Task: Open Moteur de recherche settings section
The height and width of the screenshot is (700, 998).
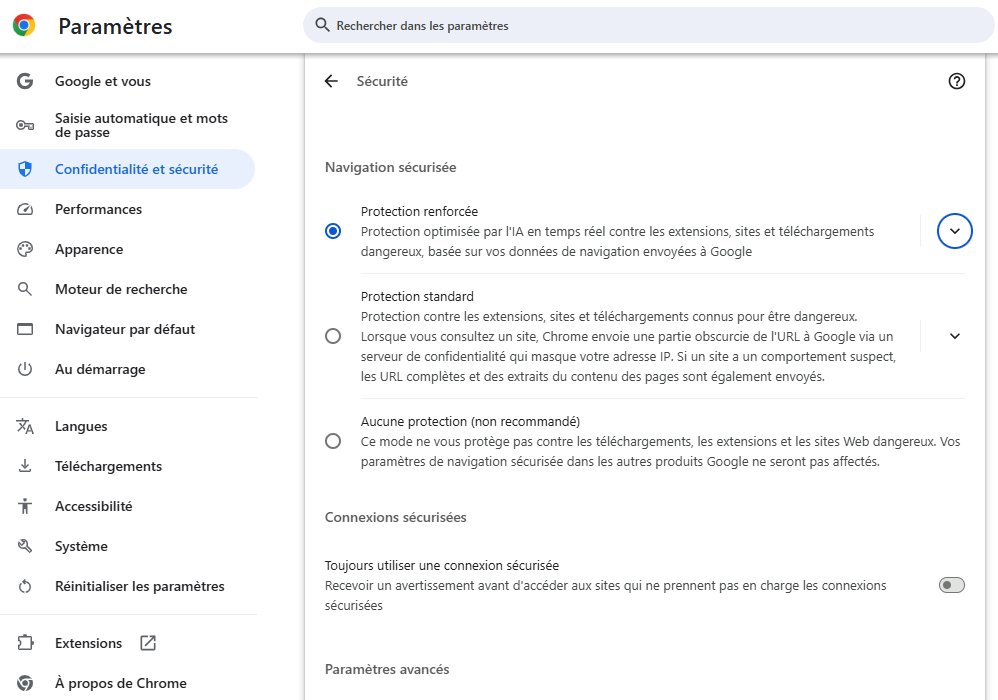Action: 121,289
